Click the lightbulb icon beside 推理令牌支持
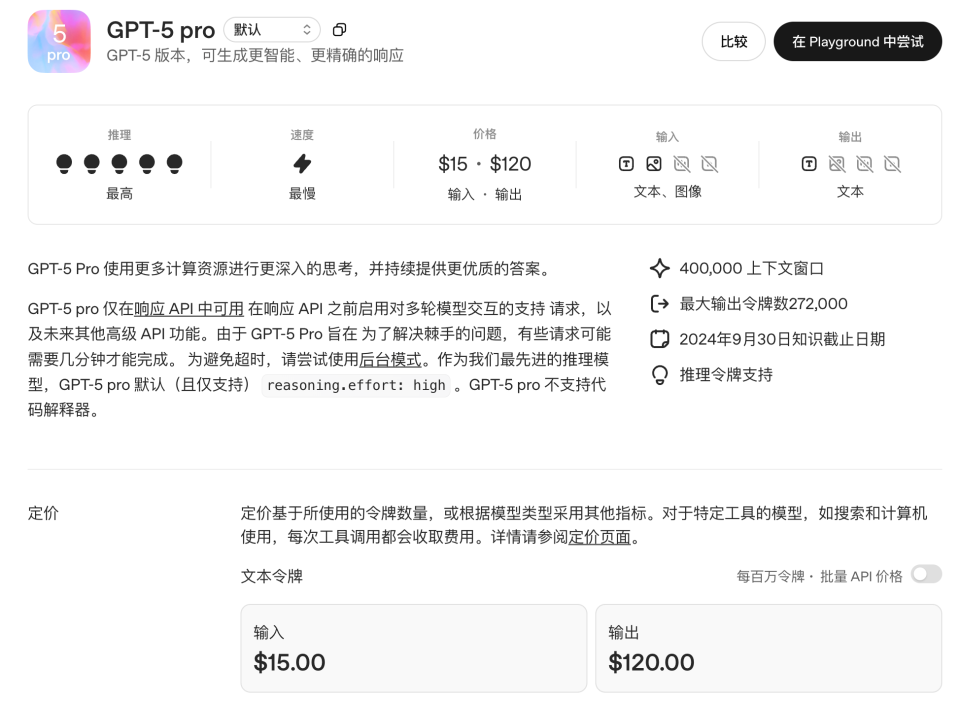 (x=659, y=375)
